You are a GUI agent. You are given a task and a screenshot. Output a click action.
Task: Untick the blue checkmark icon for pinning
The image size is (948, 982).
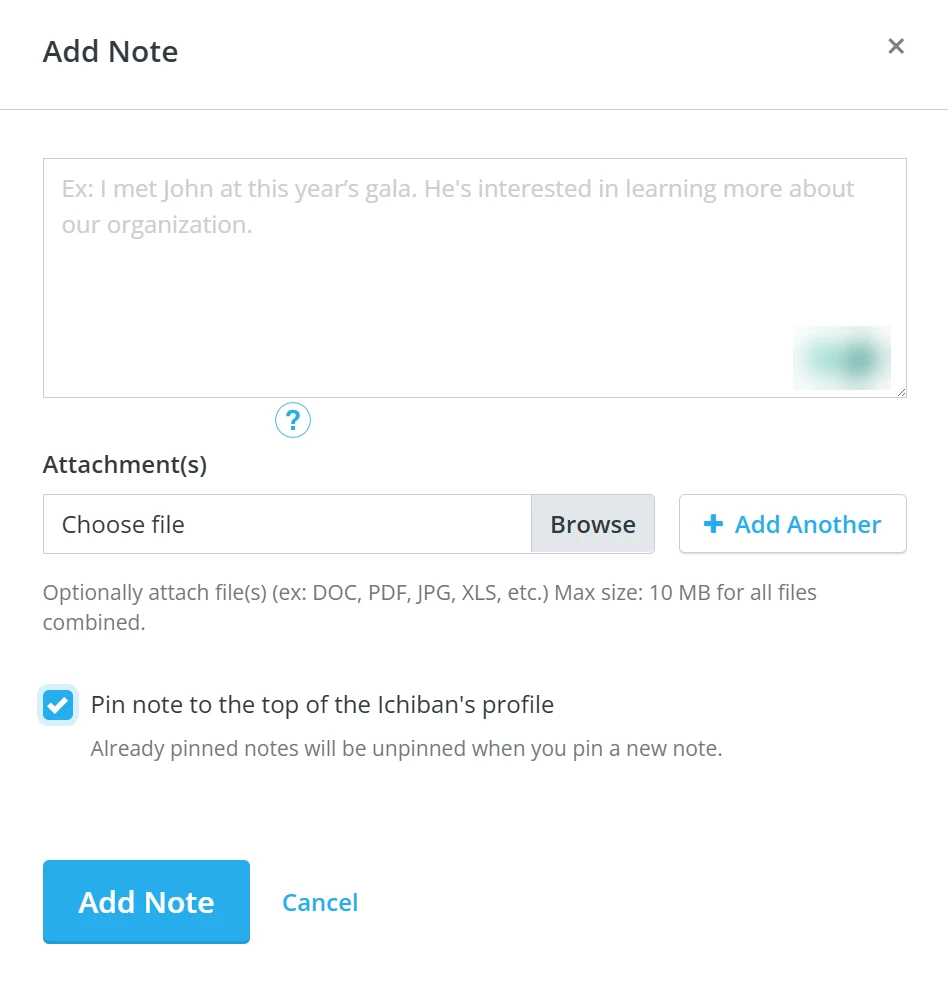coord(58,706)
